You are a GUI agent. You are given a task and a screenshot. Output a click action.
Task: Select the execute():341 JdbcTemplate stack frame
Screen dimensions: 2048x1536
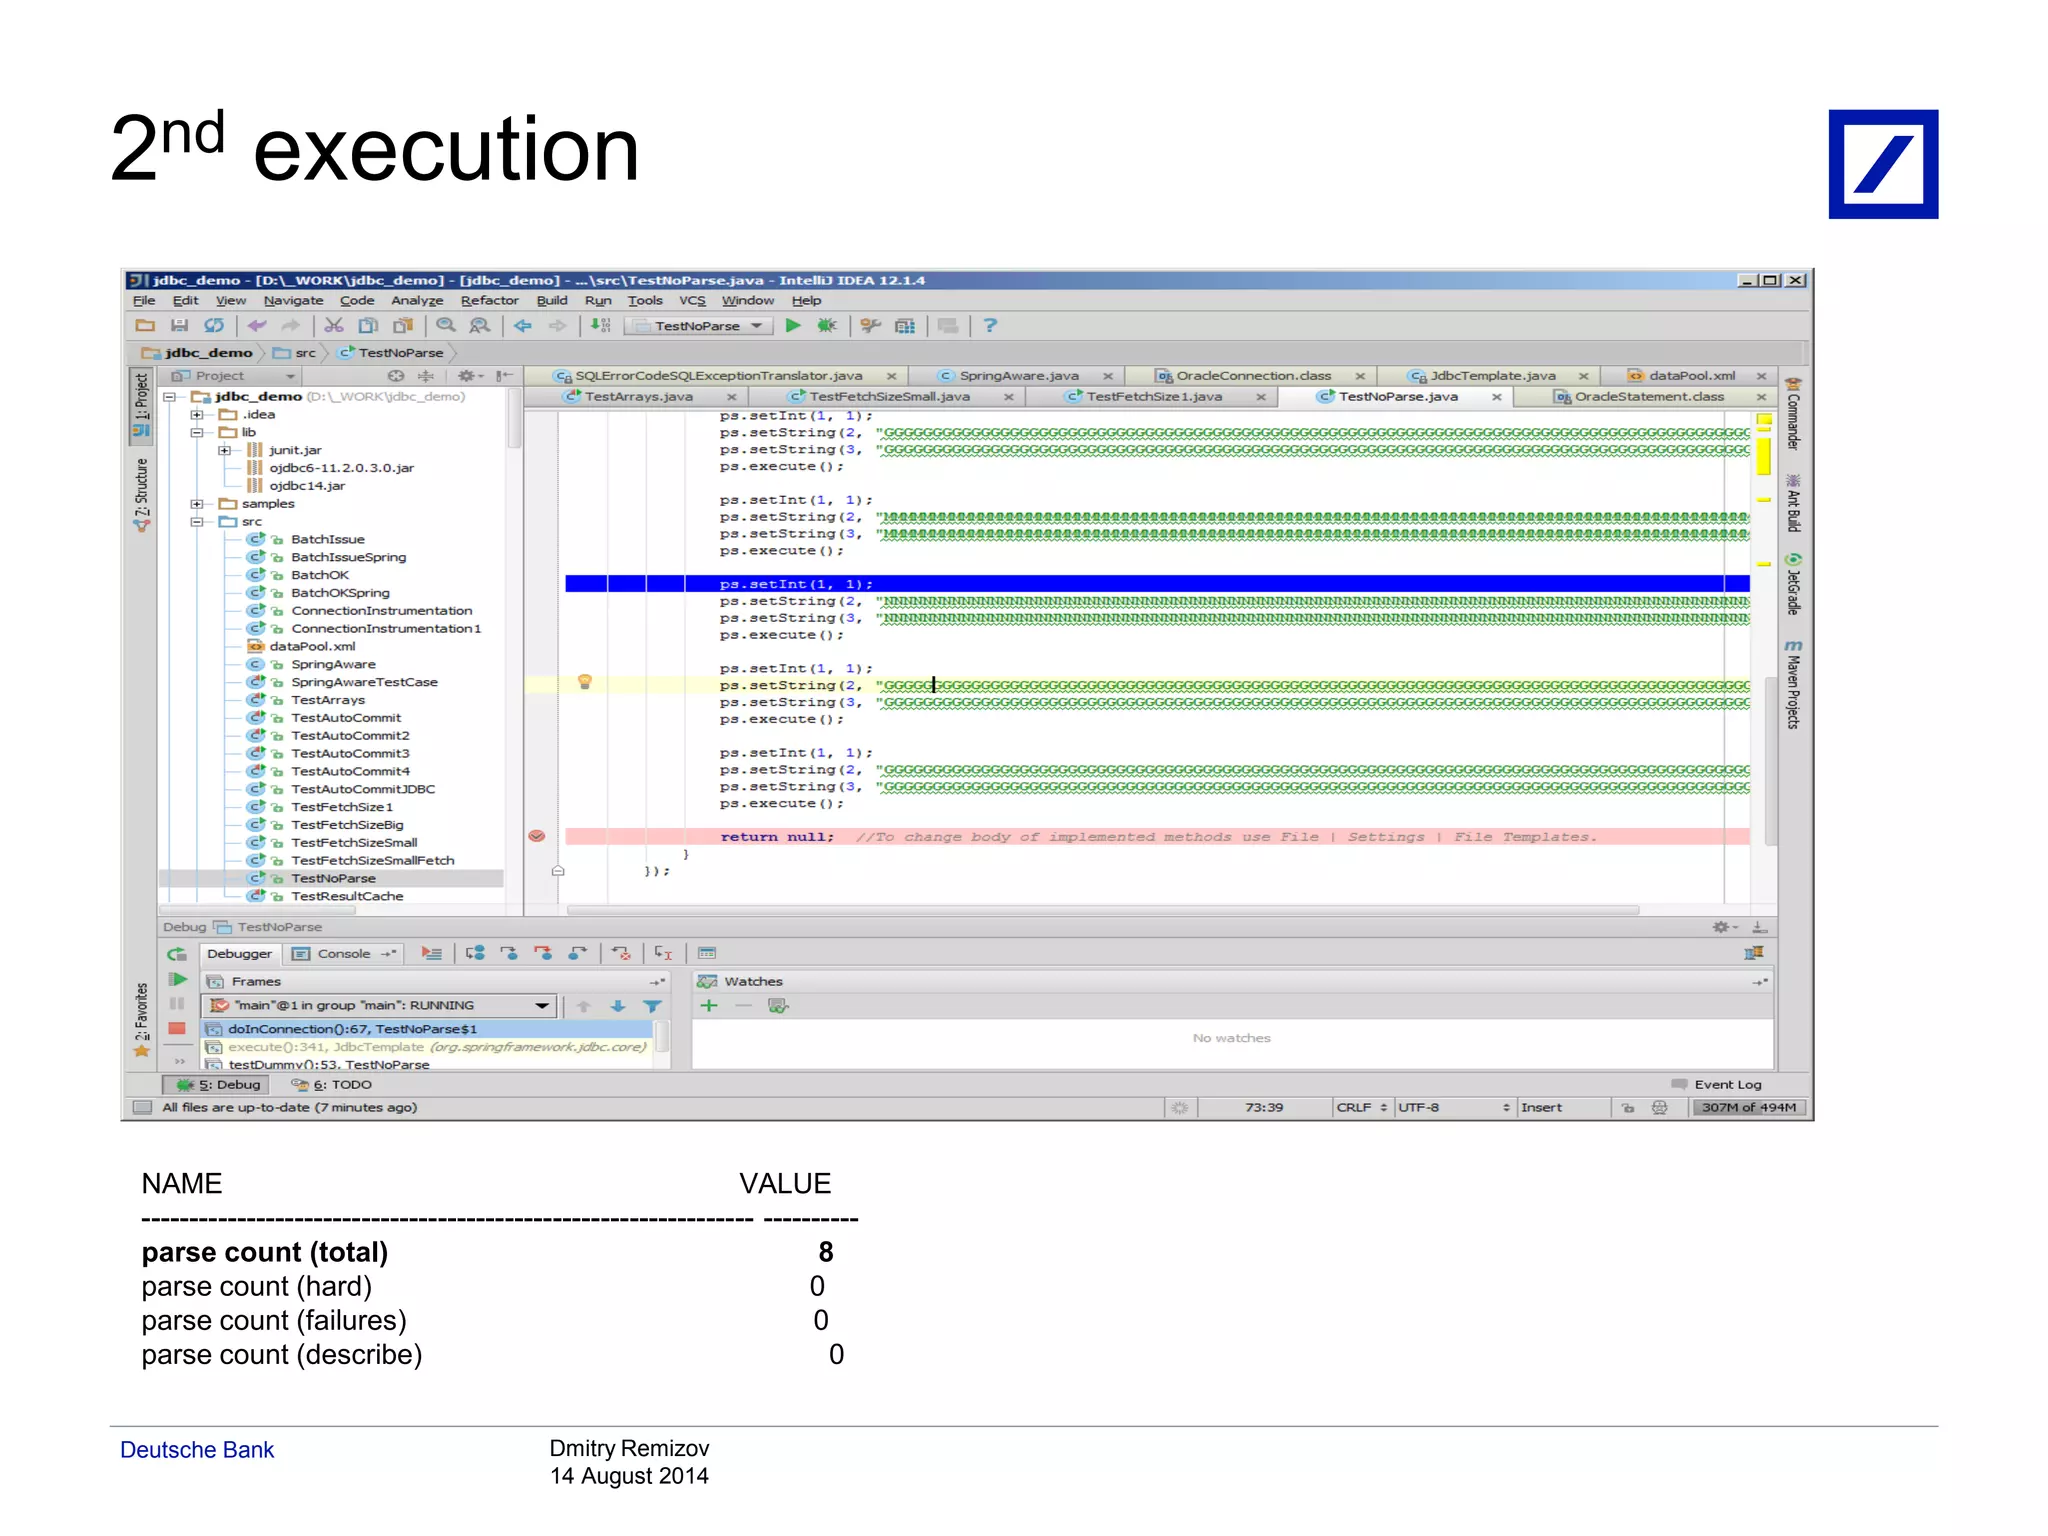click(x=430, y=1047)
